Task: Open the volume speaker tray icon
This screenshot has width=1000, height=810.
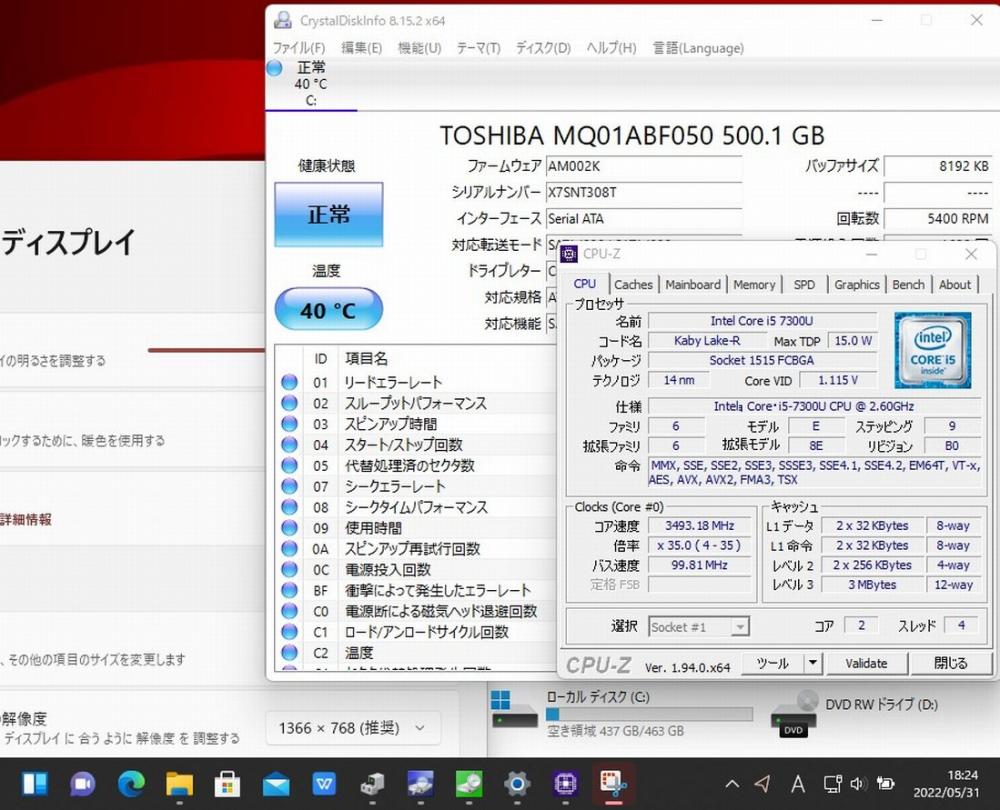Action: point(858,784)
